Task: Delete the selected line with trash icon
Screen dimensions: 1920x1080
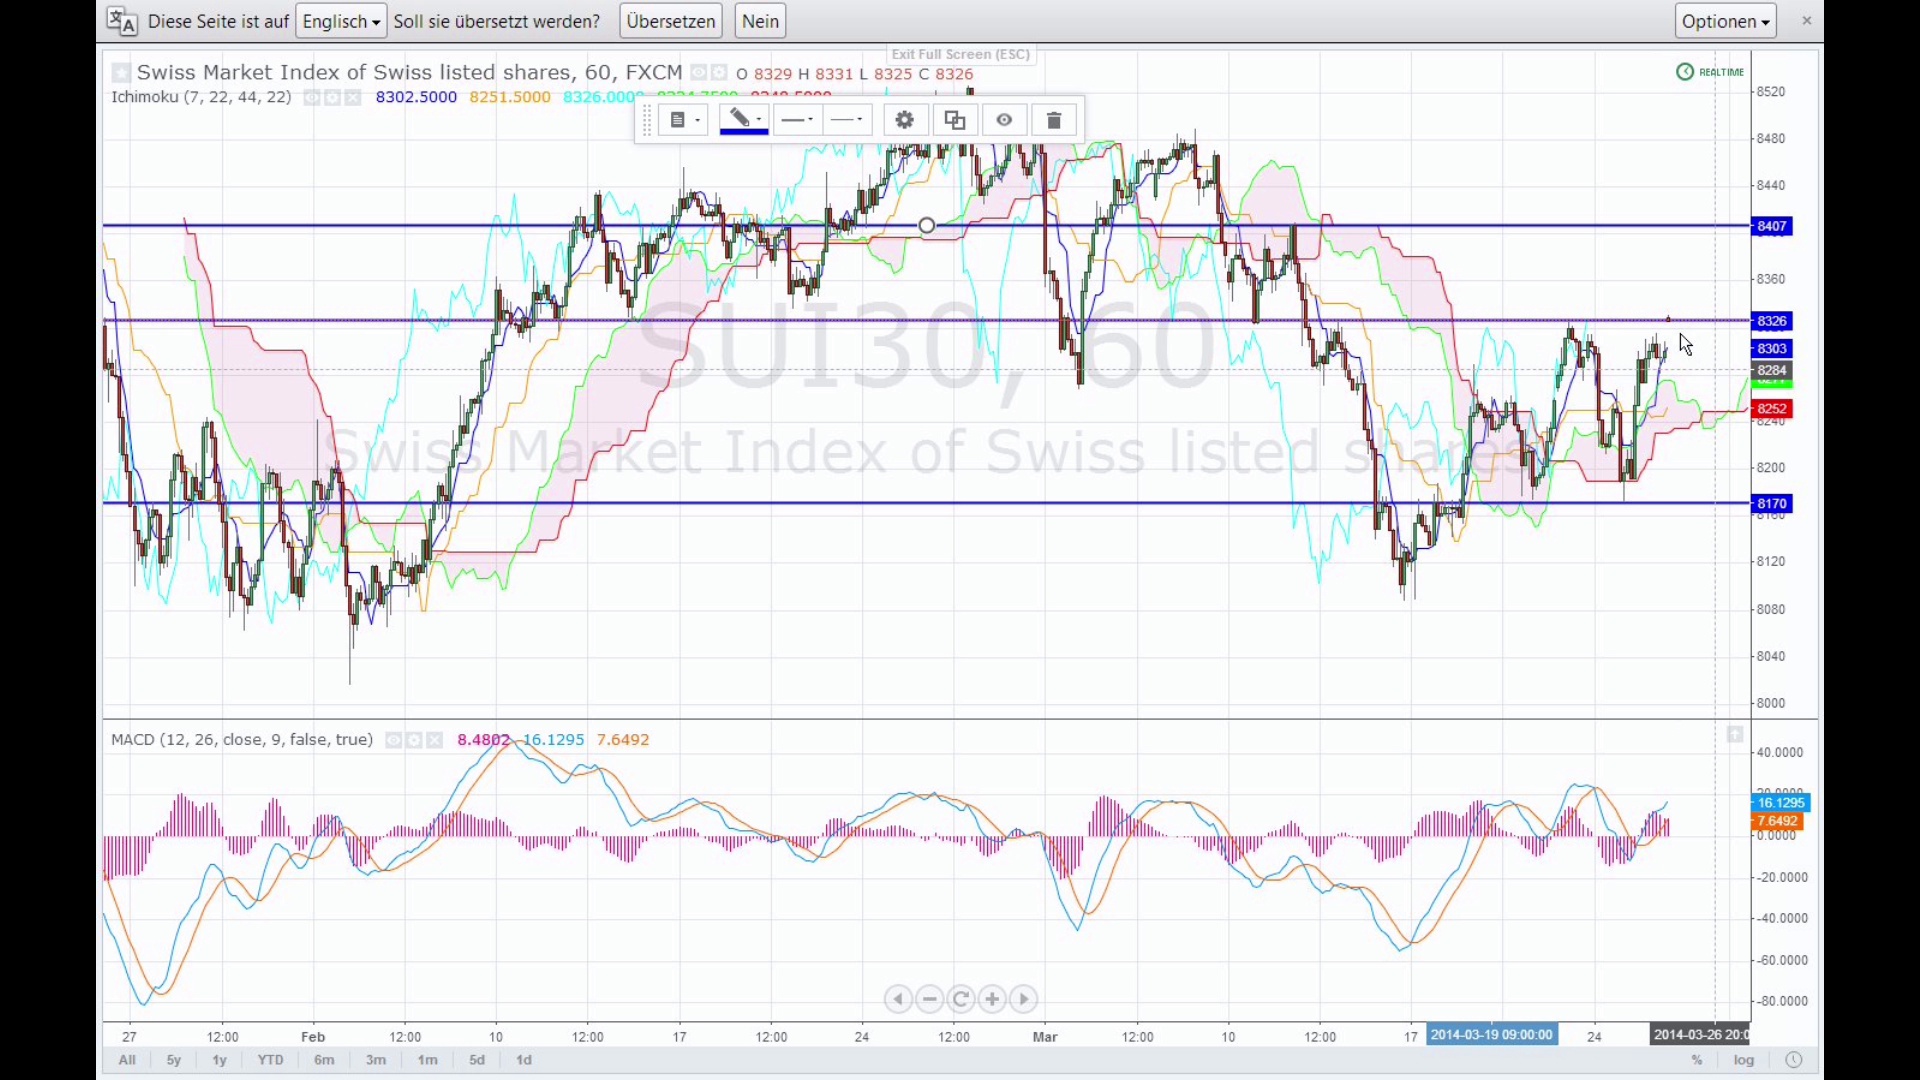Action: pyautogui.click(x=1054, y=120)
